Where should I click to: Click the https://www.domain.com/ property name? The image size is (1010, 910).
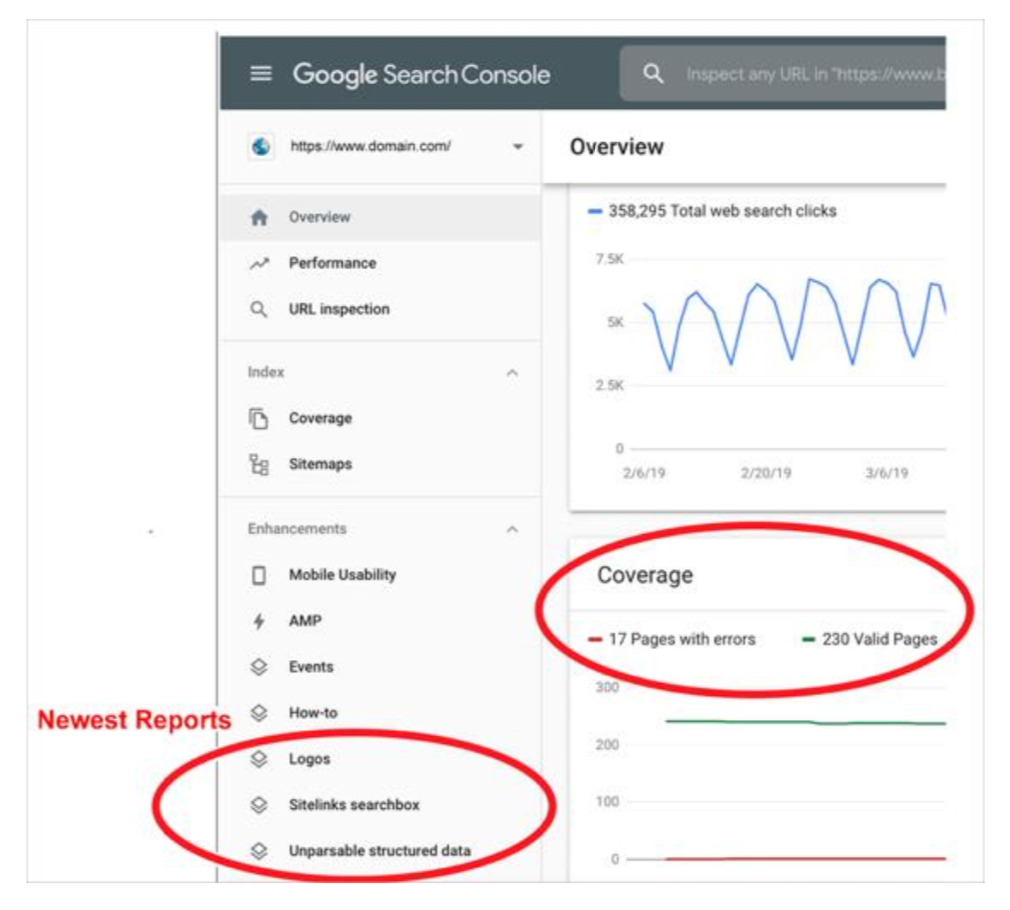click(x=370, y=146)
